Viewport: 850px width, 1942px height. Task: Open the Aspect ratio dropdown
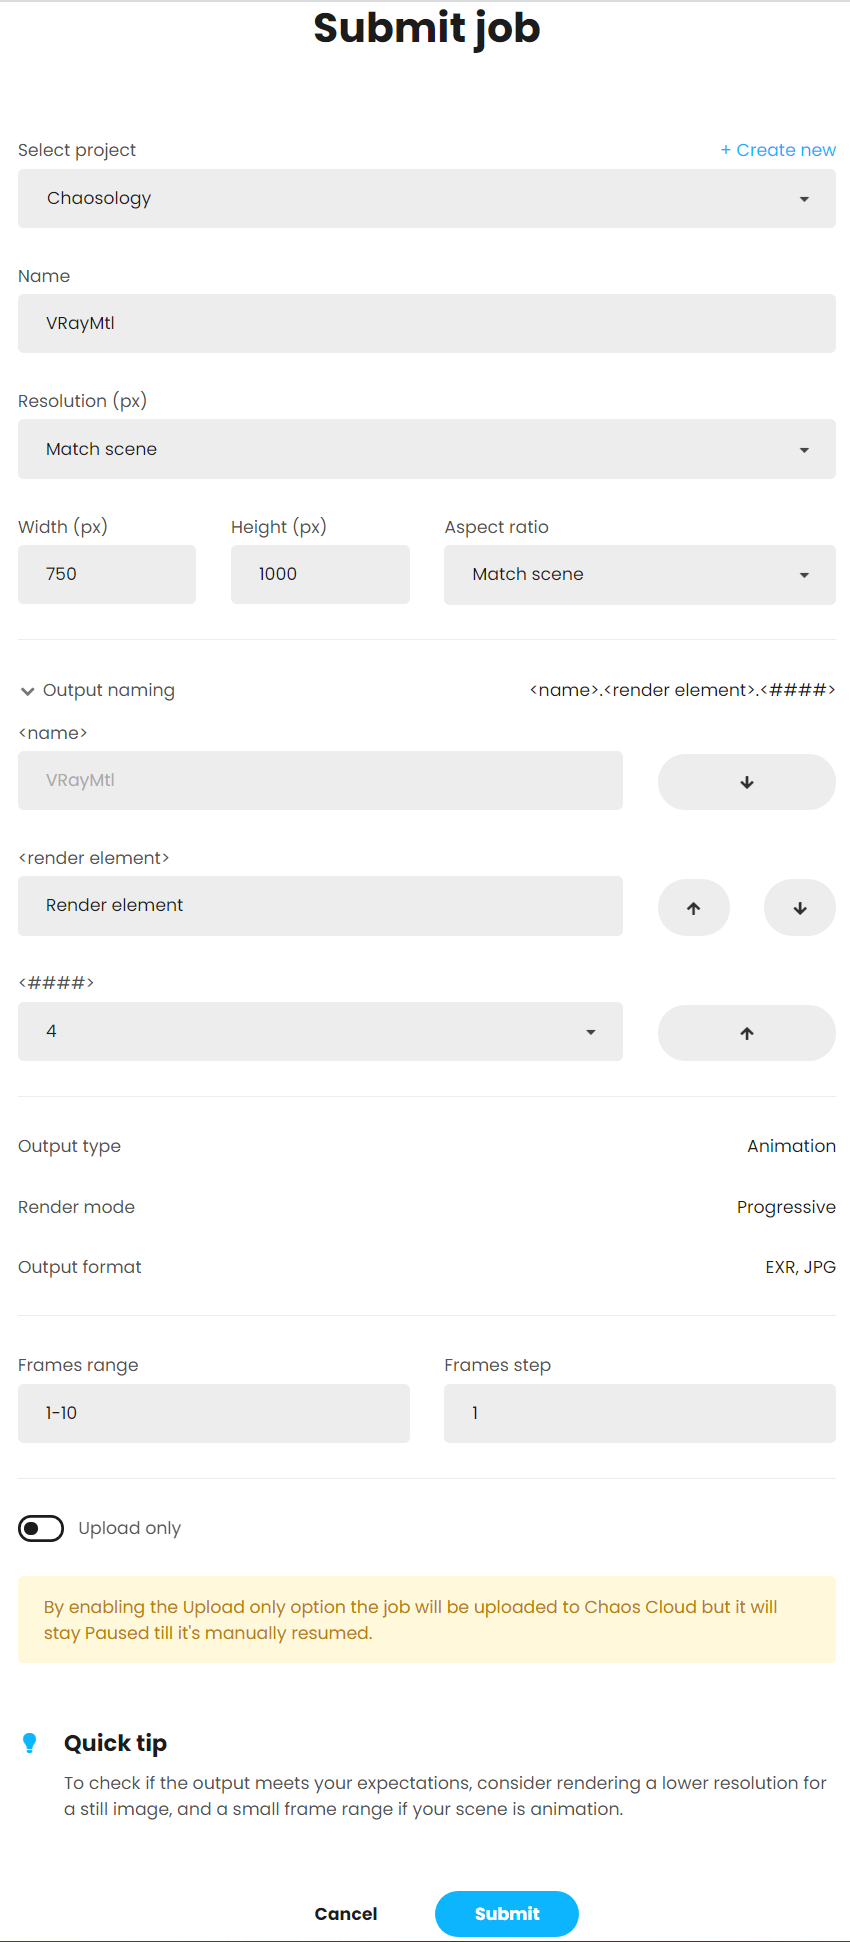(x=639, y=574)
